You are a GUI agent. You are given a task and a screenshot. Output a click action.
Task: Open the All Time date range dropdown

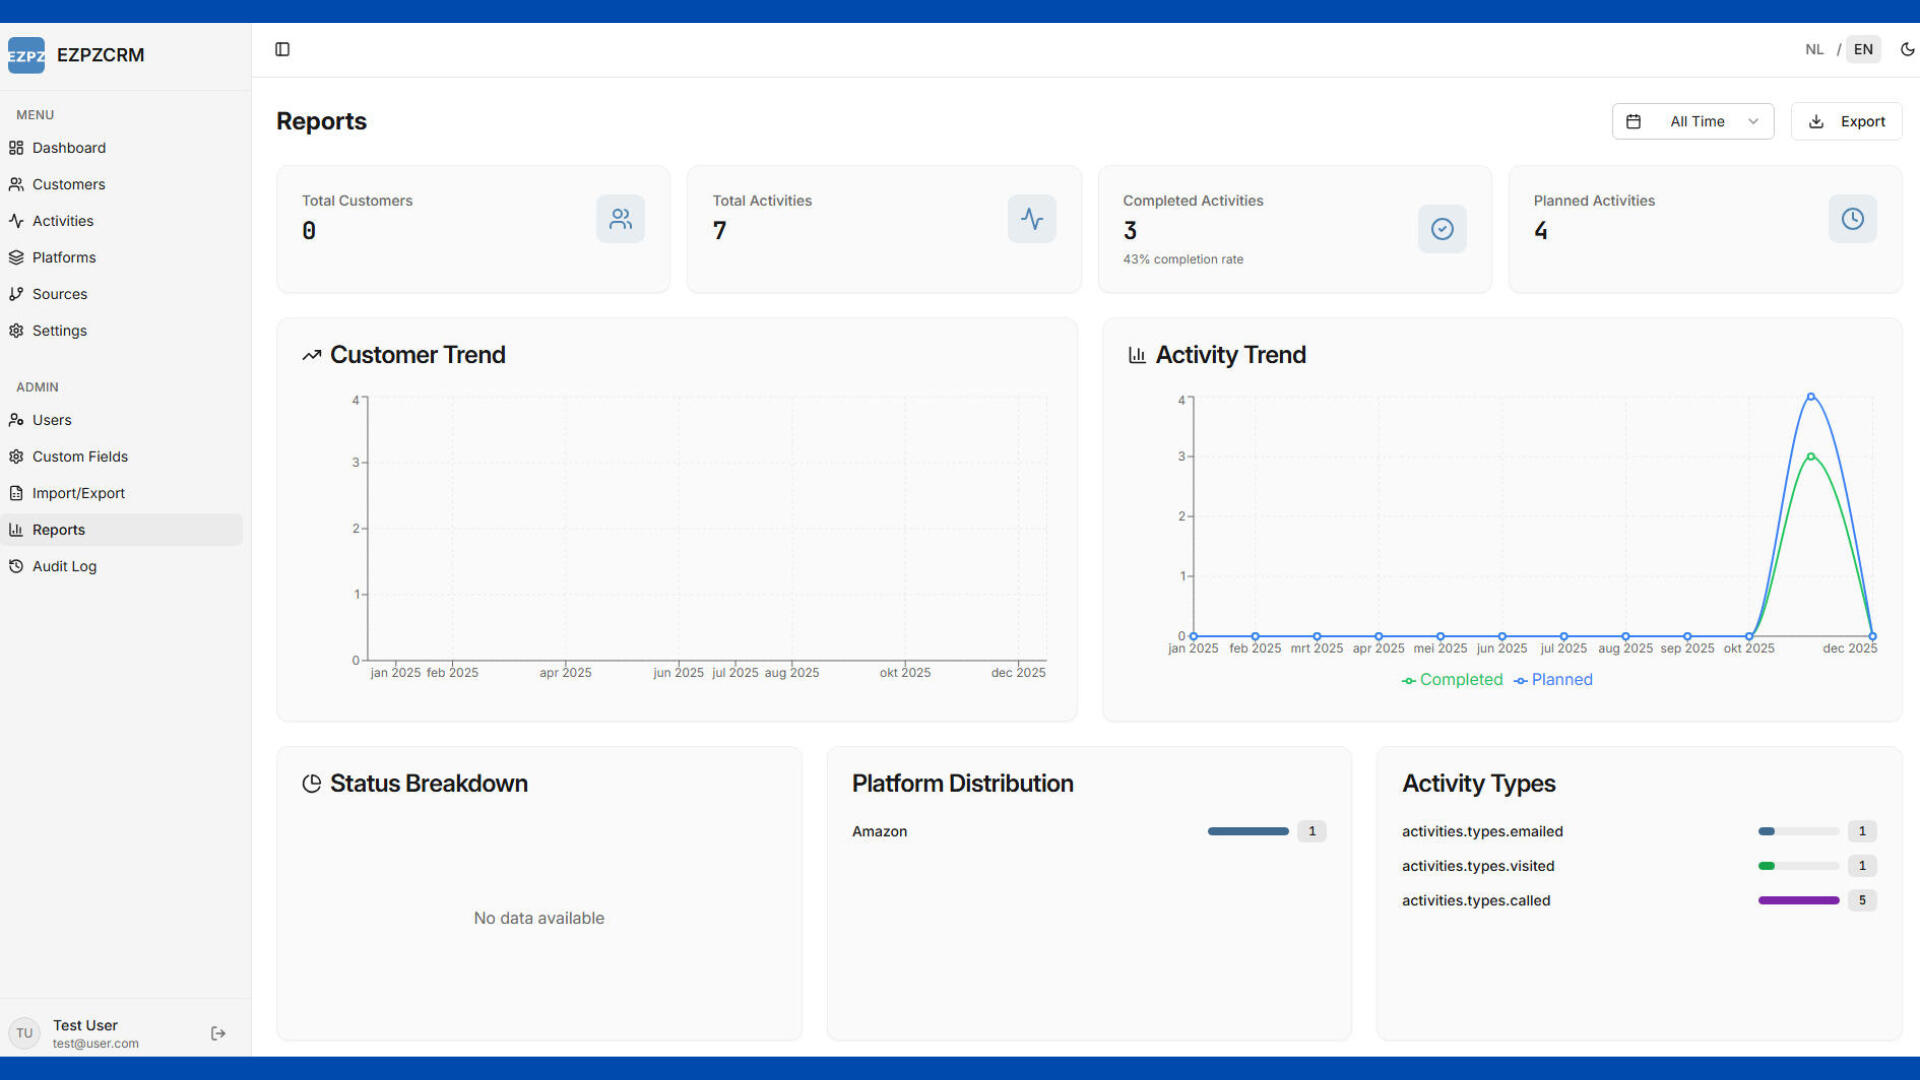click(x=1692, y=121)
